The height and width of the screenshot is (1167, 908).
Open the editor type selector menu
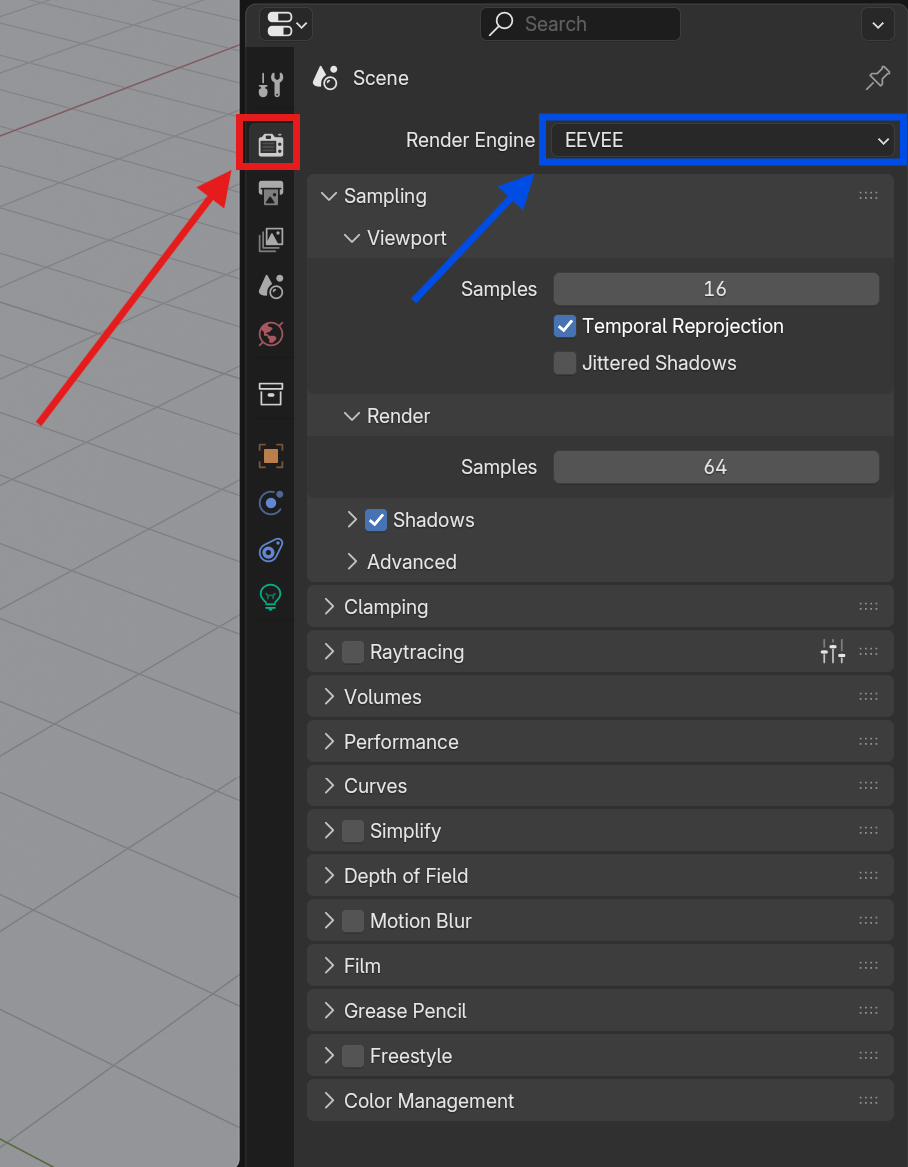[286, 24]
